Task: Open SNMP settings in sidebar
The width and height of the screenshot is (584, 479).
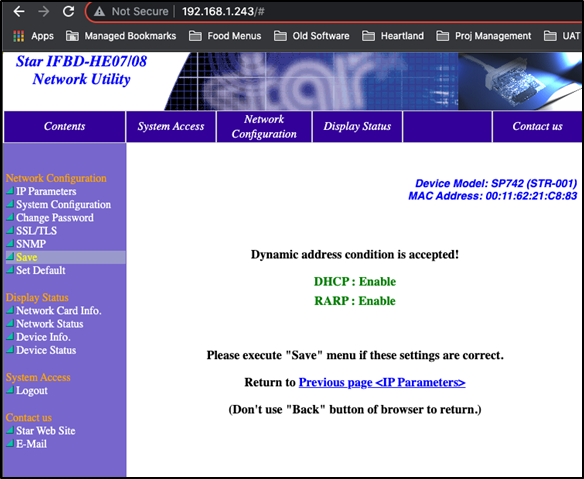Action: 31,244
